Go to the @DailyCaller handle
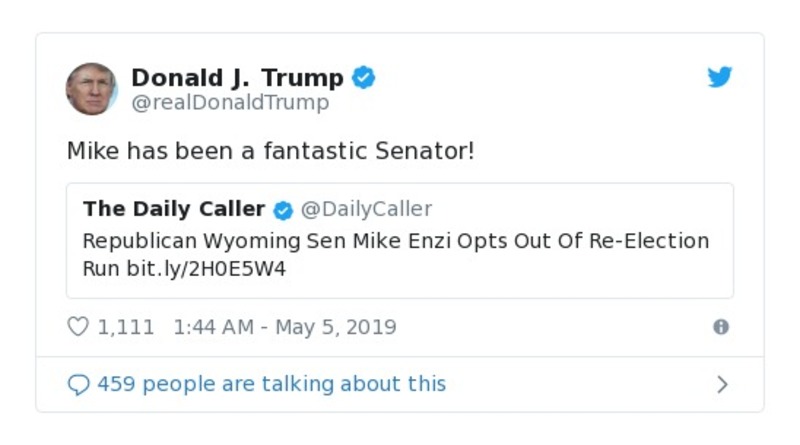The width and height of the screenshot is (800, 445). click(x=366, y=209)
